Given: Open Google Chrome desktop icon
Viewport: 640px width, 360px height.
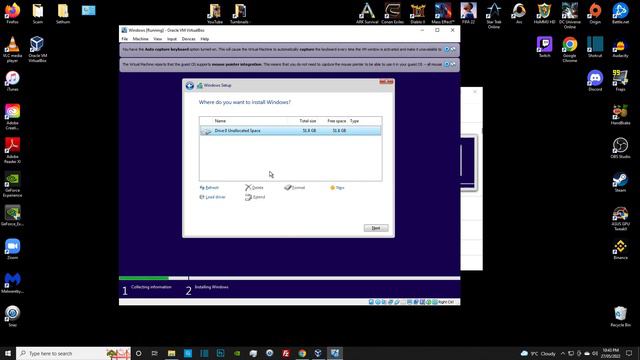Looking at the screenshot, I should [570, 49].
